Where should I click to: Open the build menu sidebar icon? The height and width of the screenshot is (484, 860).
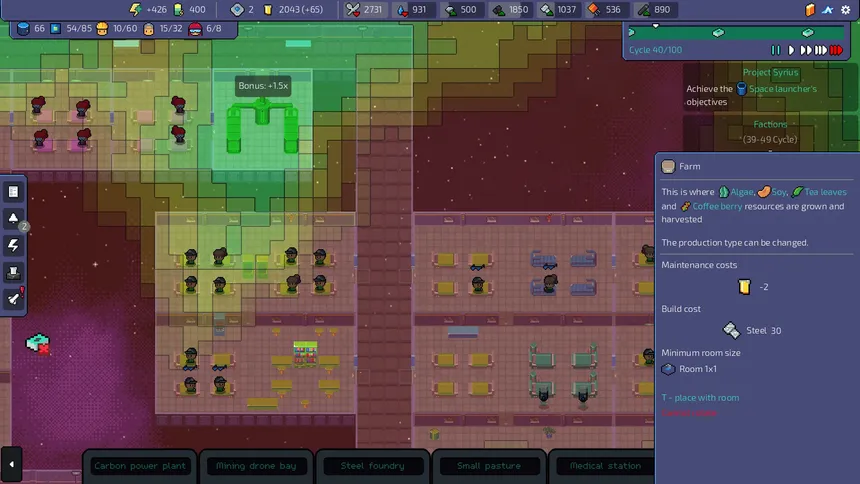(x=13, y=192)
